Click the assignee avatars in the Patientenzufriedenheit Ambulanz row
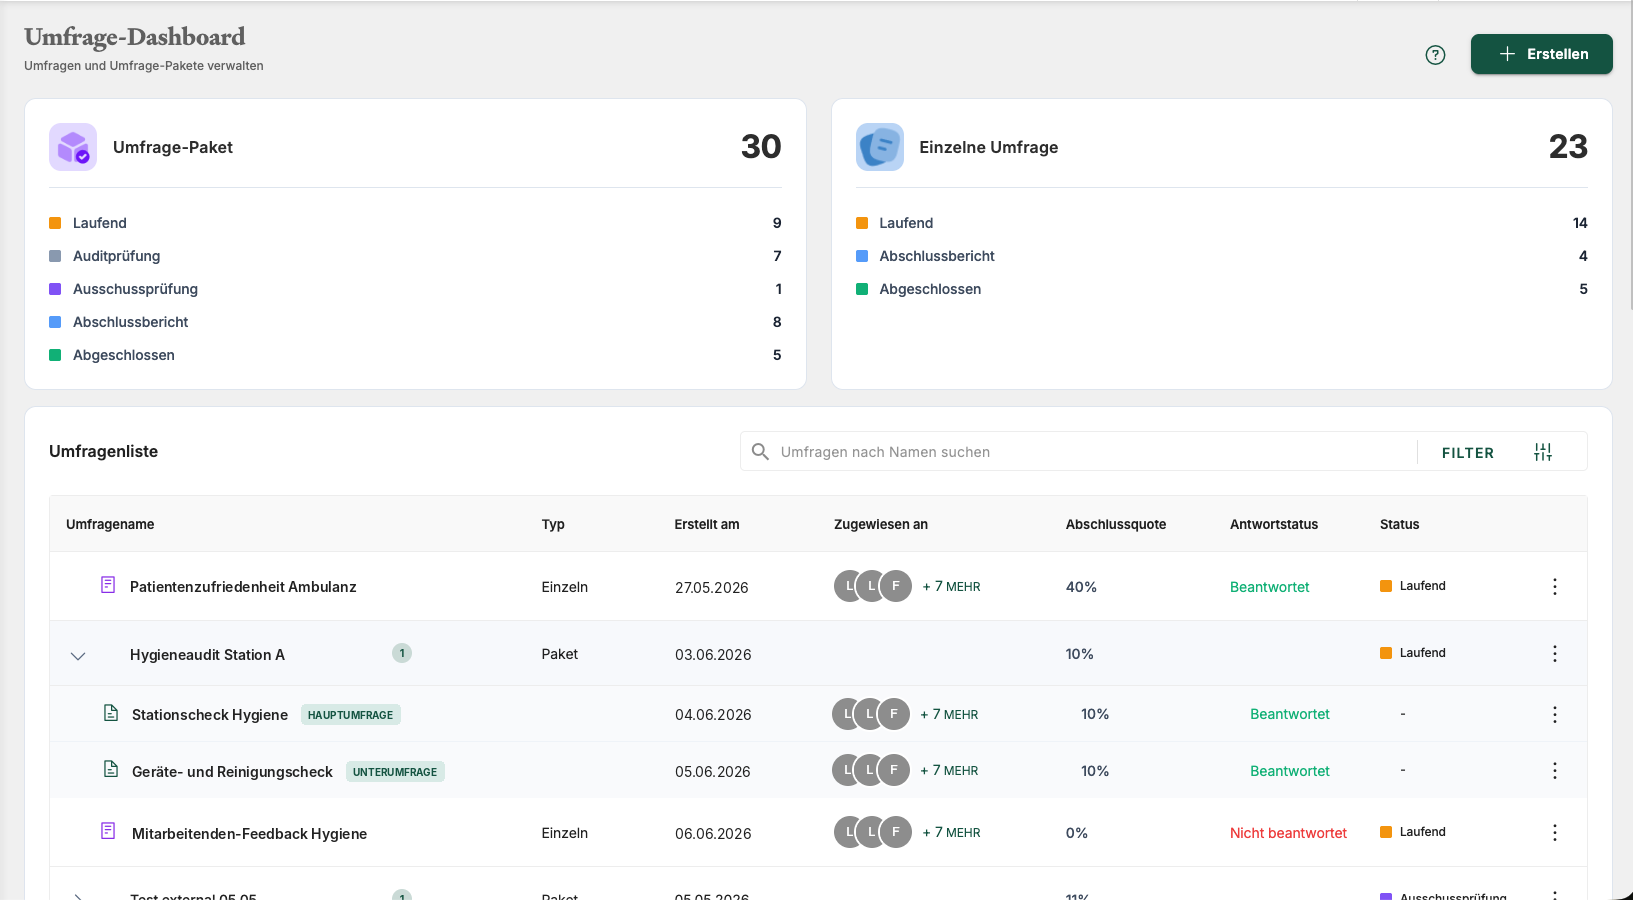The height and width of the screenshot is (900, 1633). [x=873, y=586]
